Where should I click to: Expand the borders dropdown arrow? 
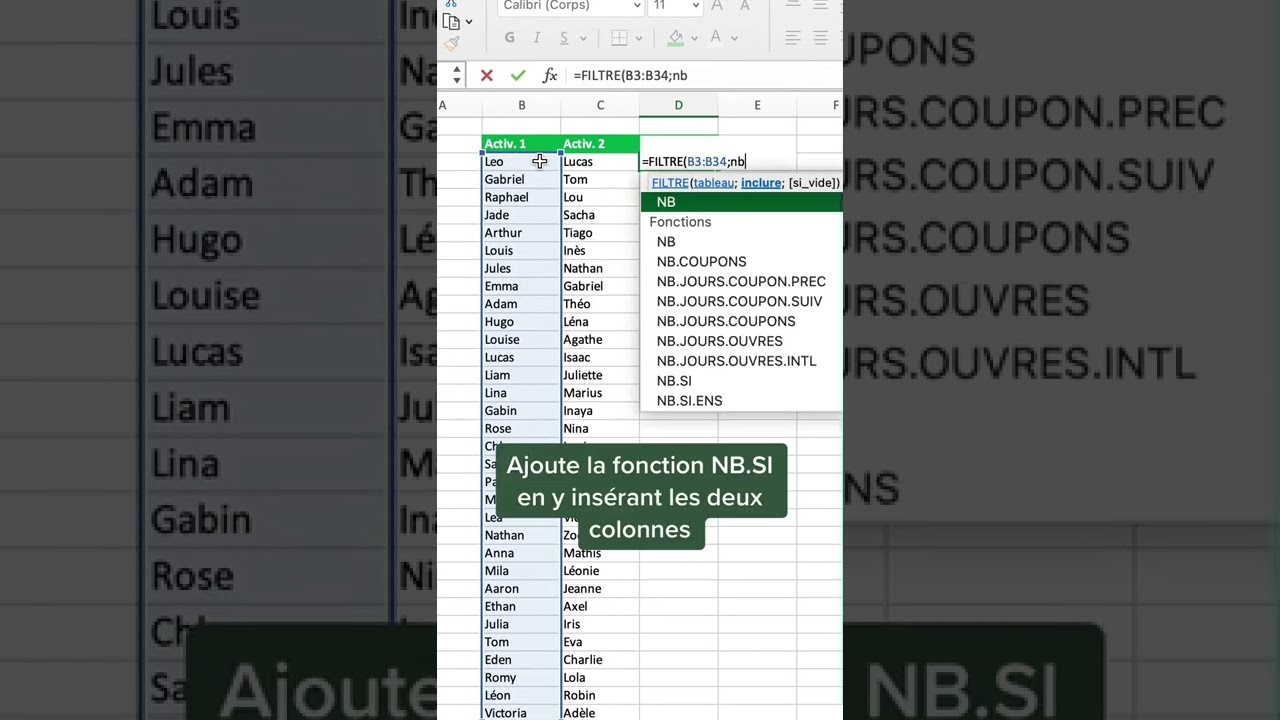click(x=638, y=39)
